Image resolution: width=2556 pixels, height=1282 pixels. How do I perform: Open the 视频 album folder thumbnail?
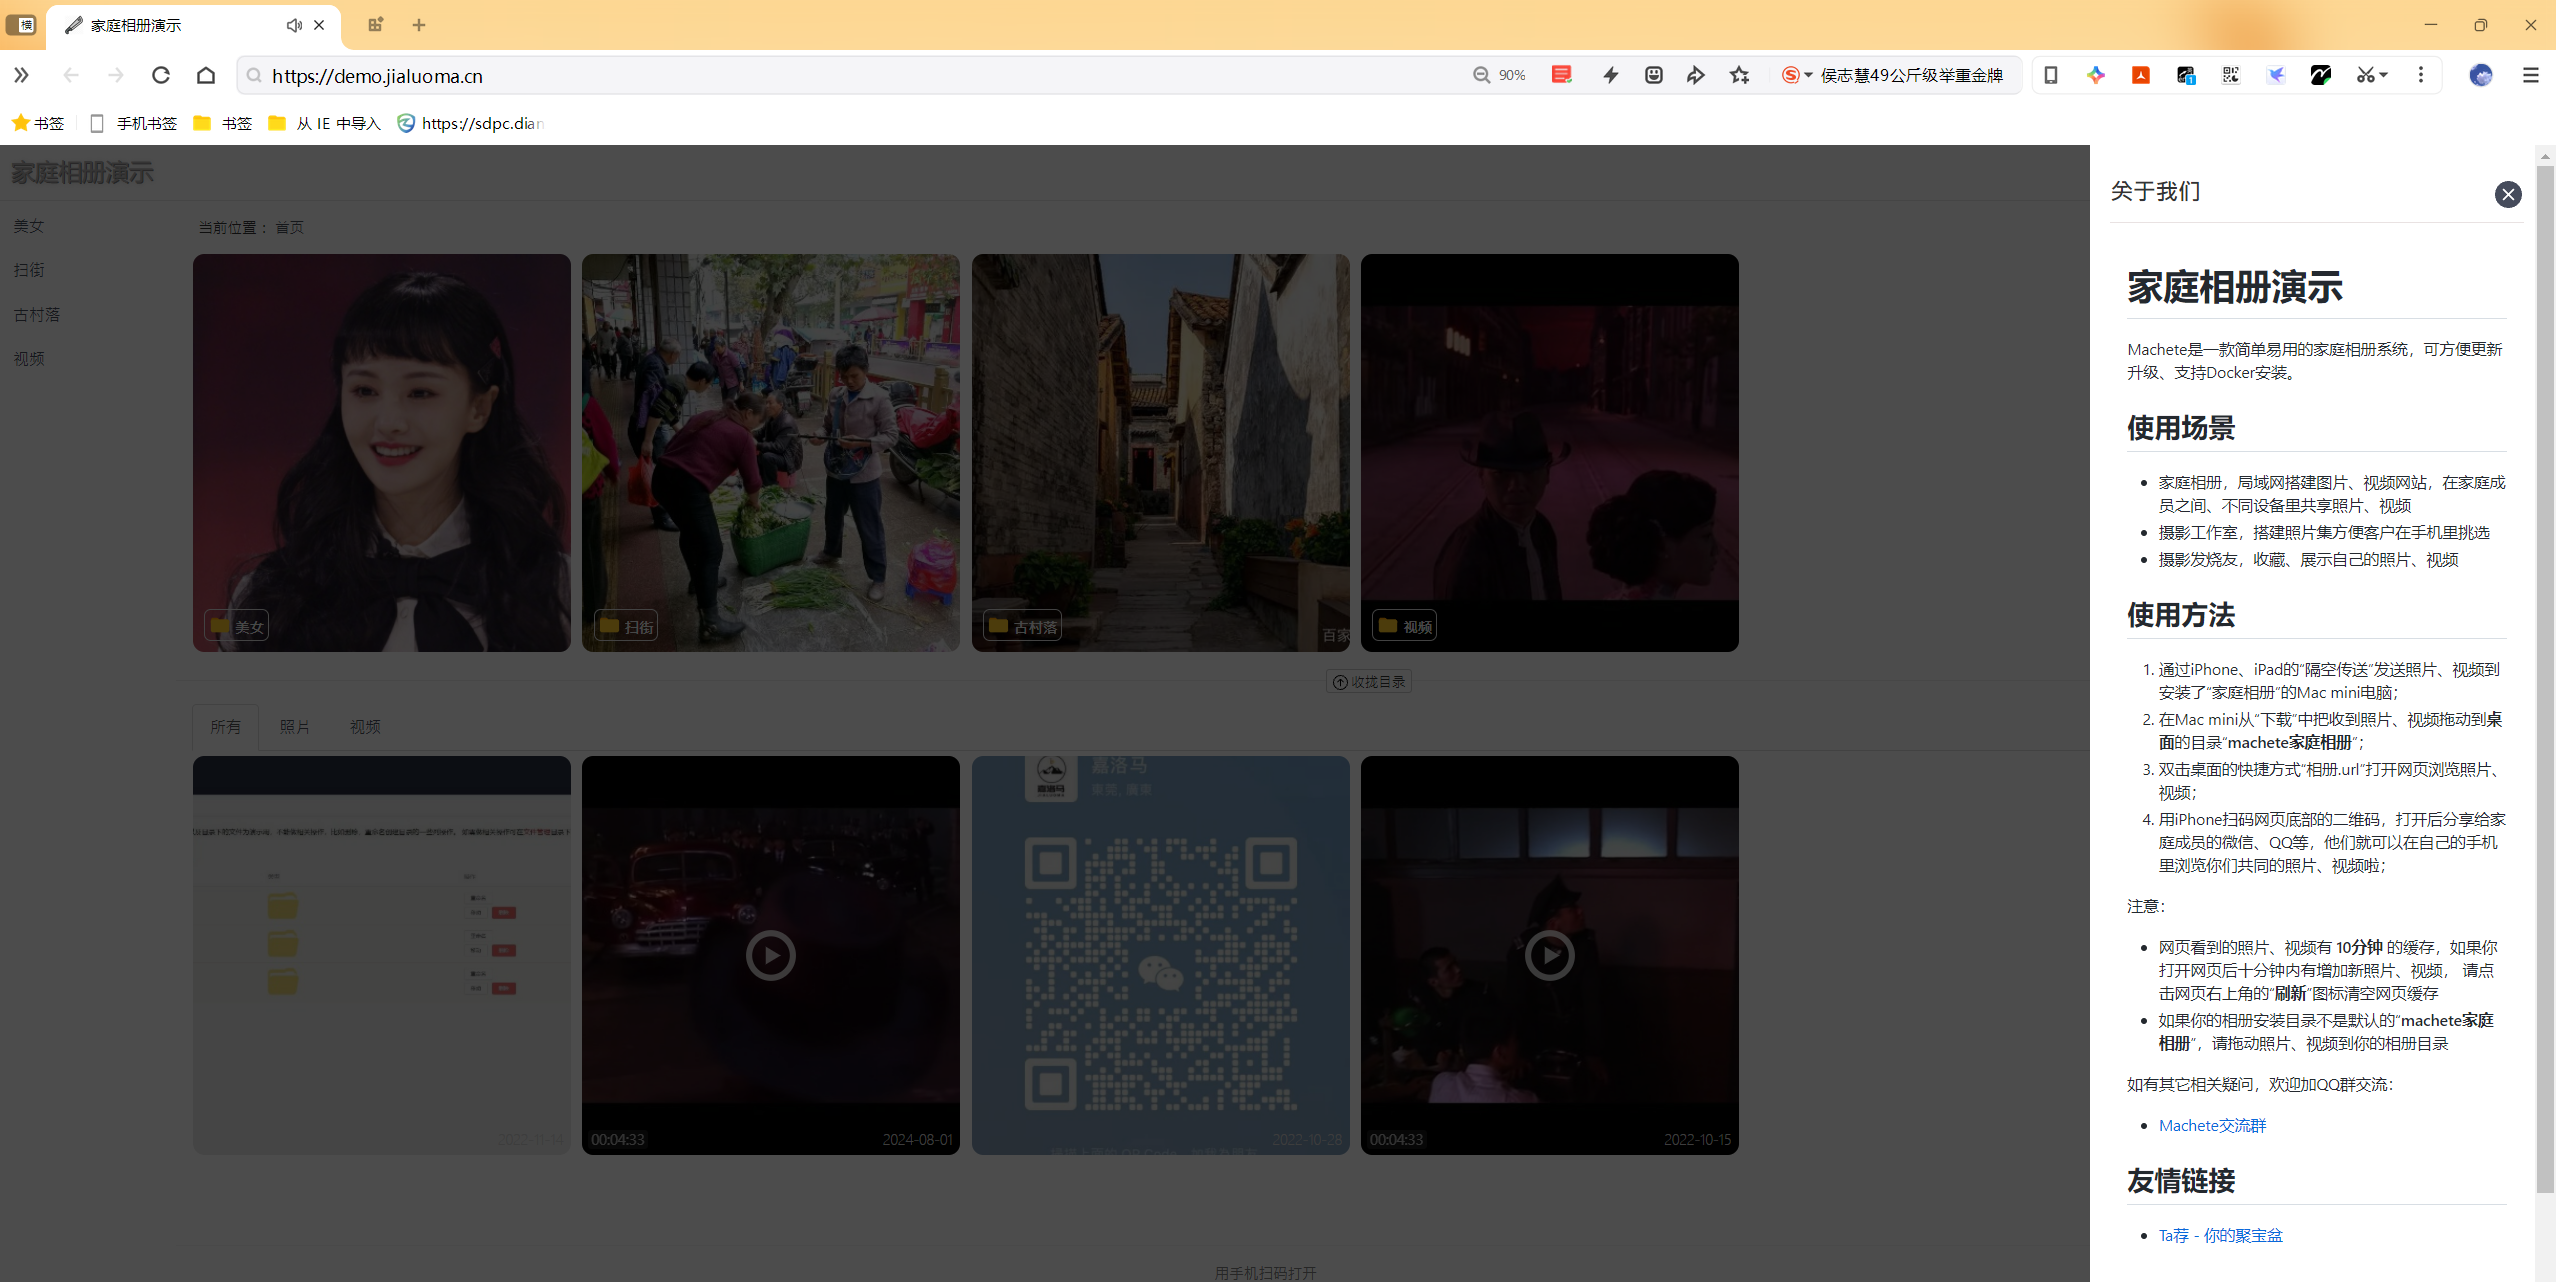point(1550,452)
